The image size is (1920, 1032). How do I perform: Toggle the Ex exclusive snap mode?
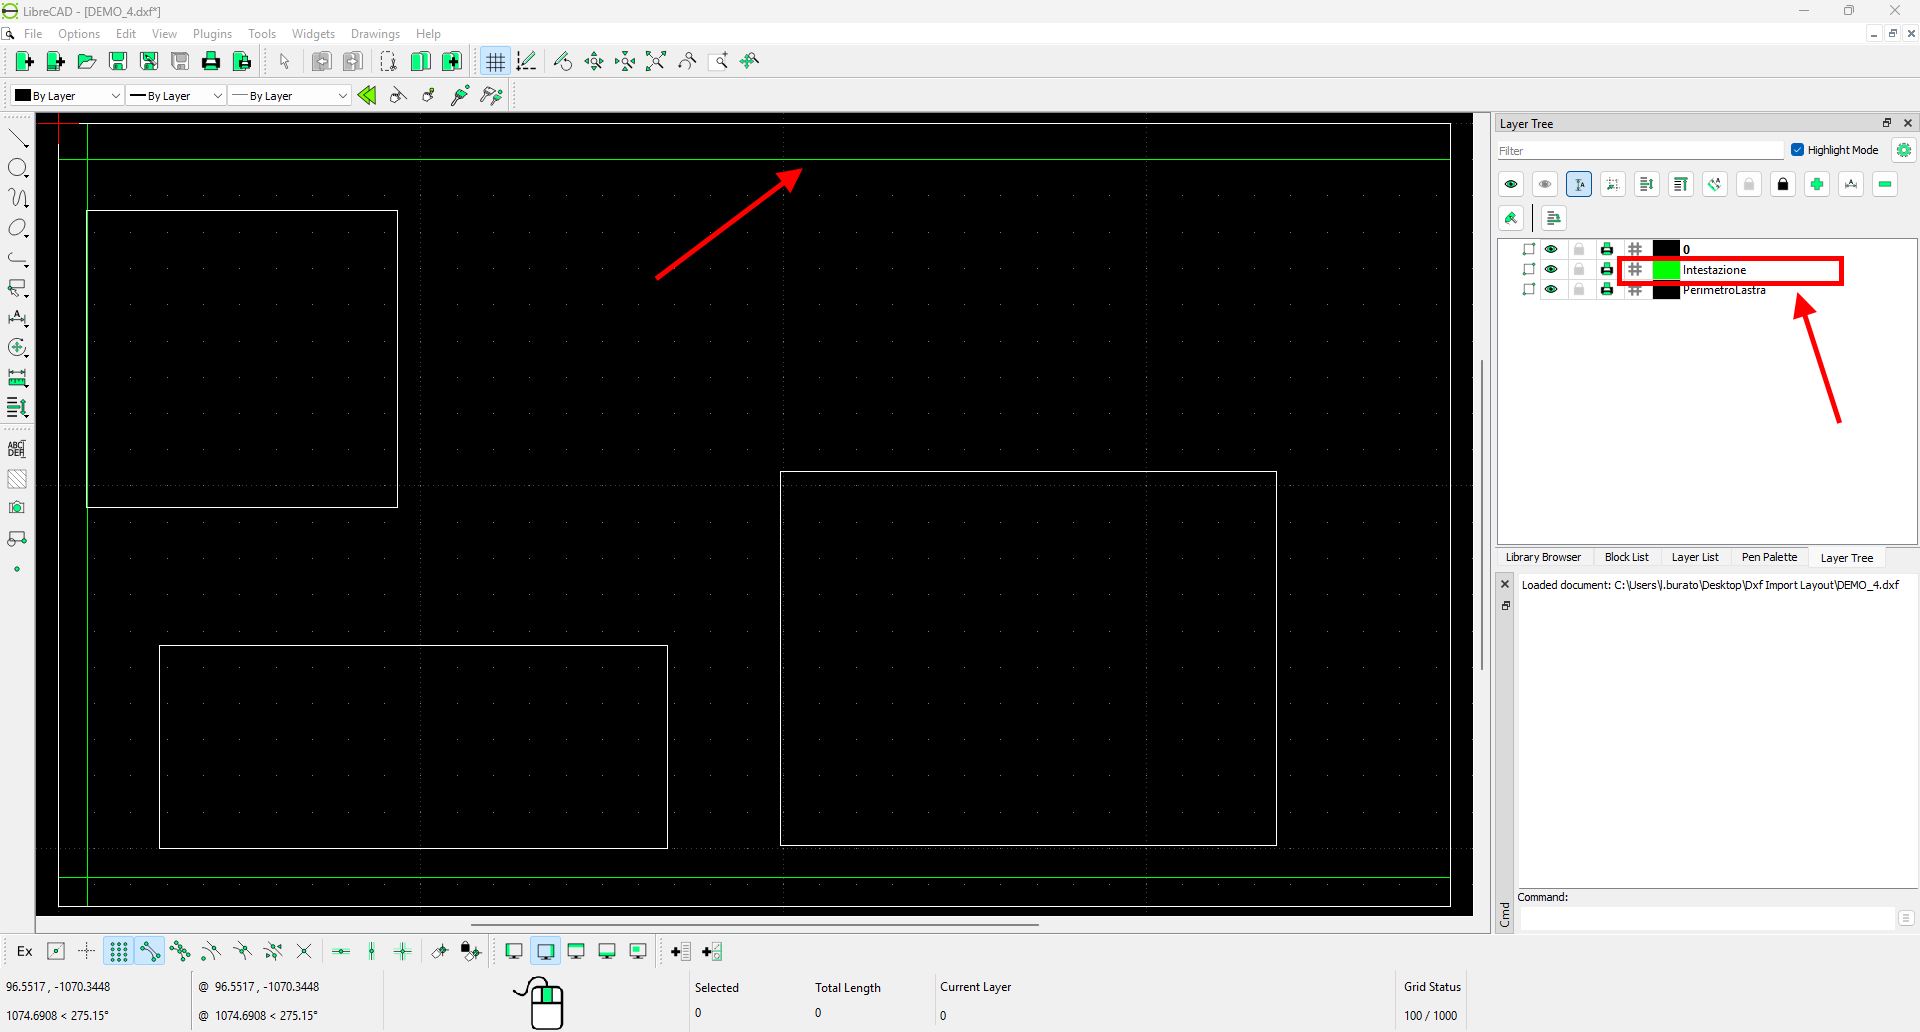(x=25, y=952)
